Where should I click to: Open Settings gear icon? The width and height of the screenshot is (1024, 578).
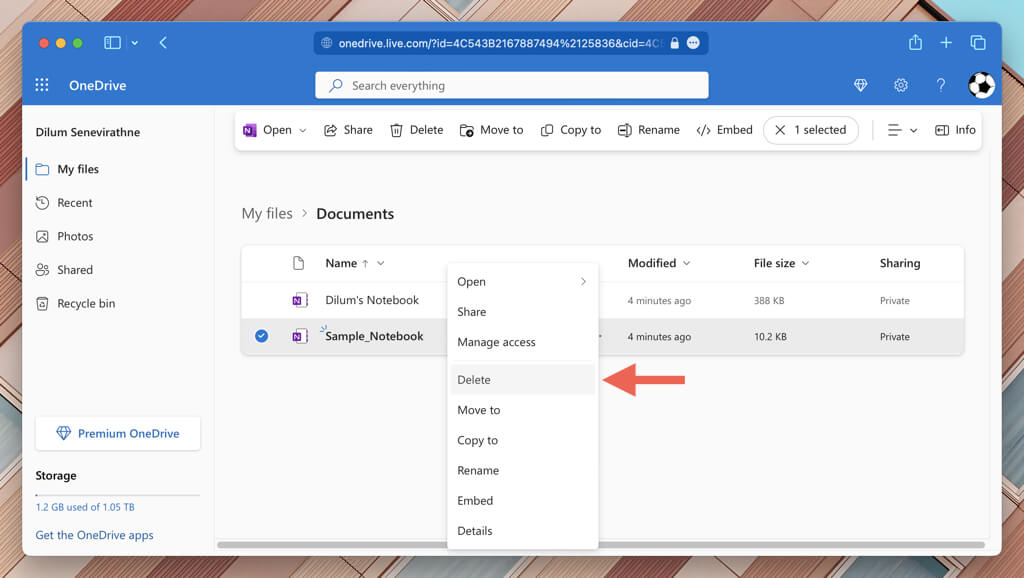[x=900, y=86]
